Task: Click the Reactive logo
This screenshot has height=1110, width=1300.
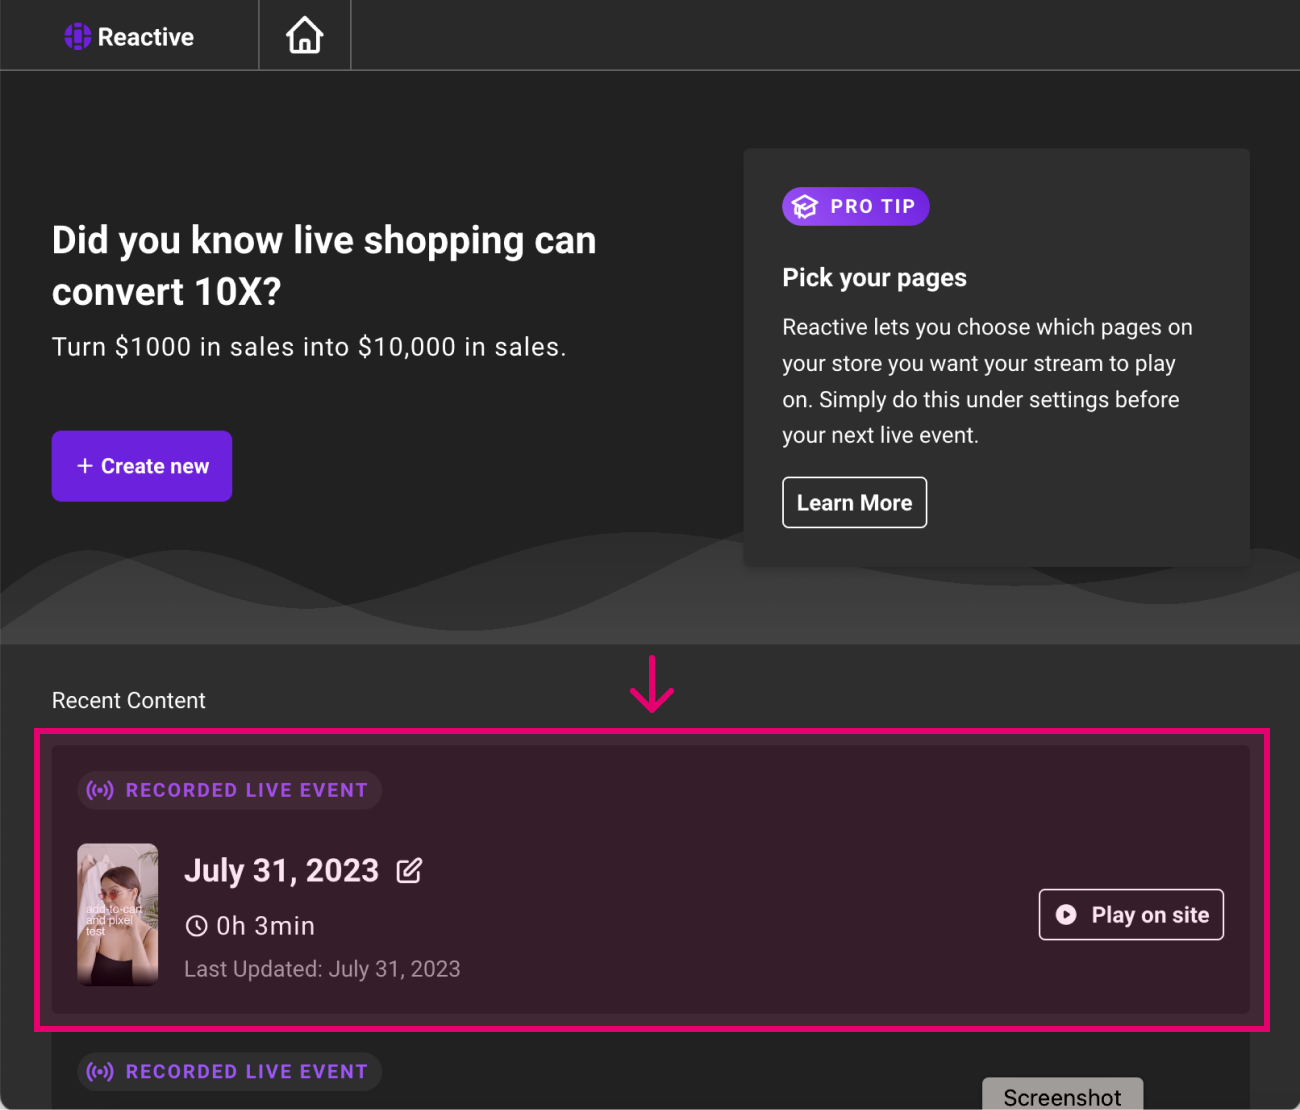Action: pyautogui.click(x=129, y=37)
